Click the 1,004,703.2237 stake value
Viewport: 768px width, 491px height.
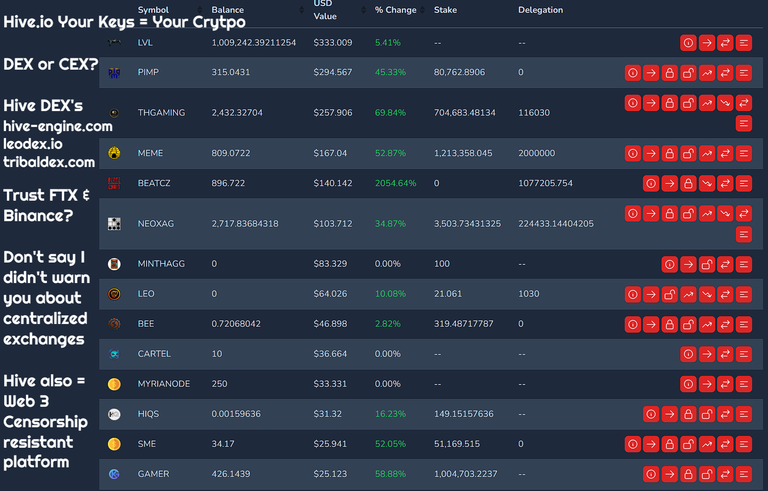pyautogui.click(x=465, y=474)
